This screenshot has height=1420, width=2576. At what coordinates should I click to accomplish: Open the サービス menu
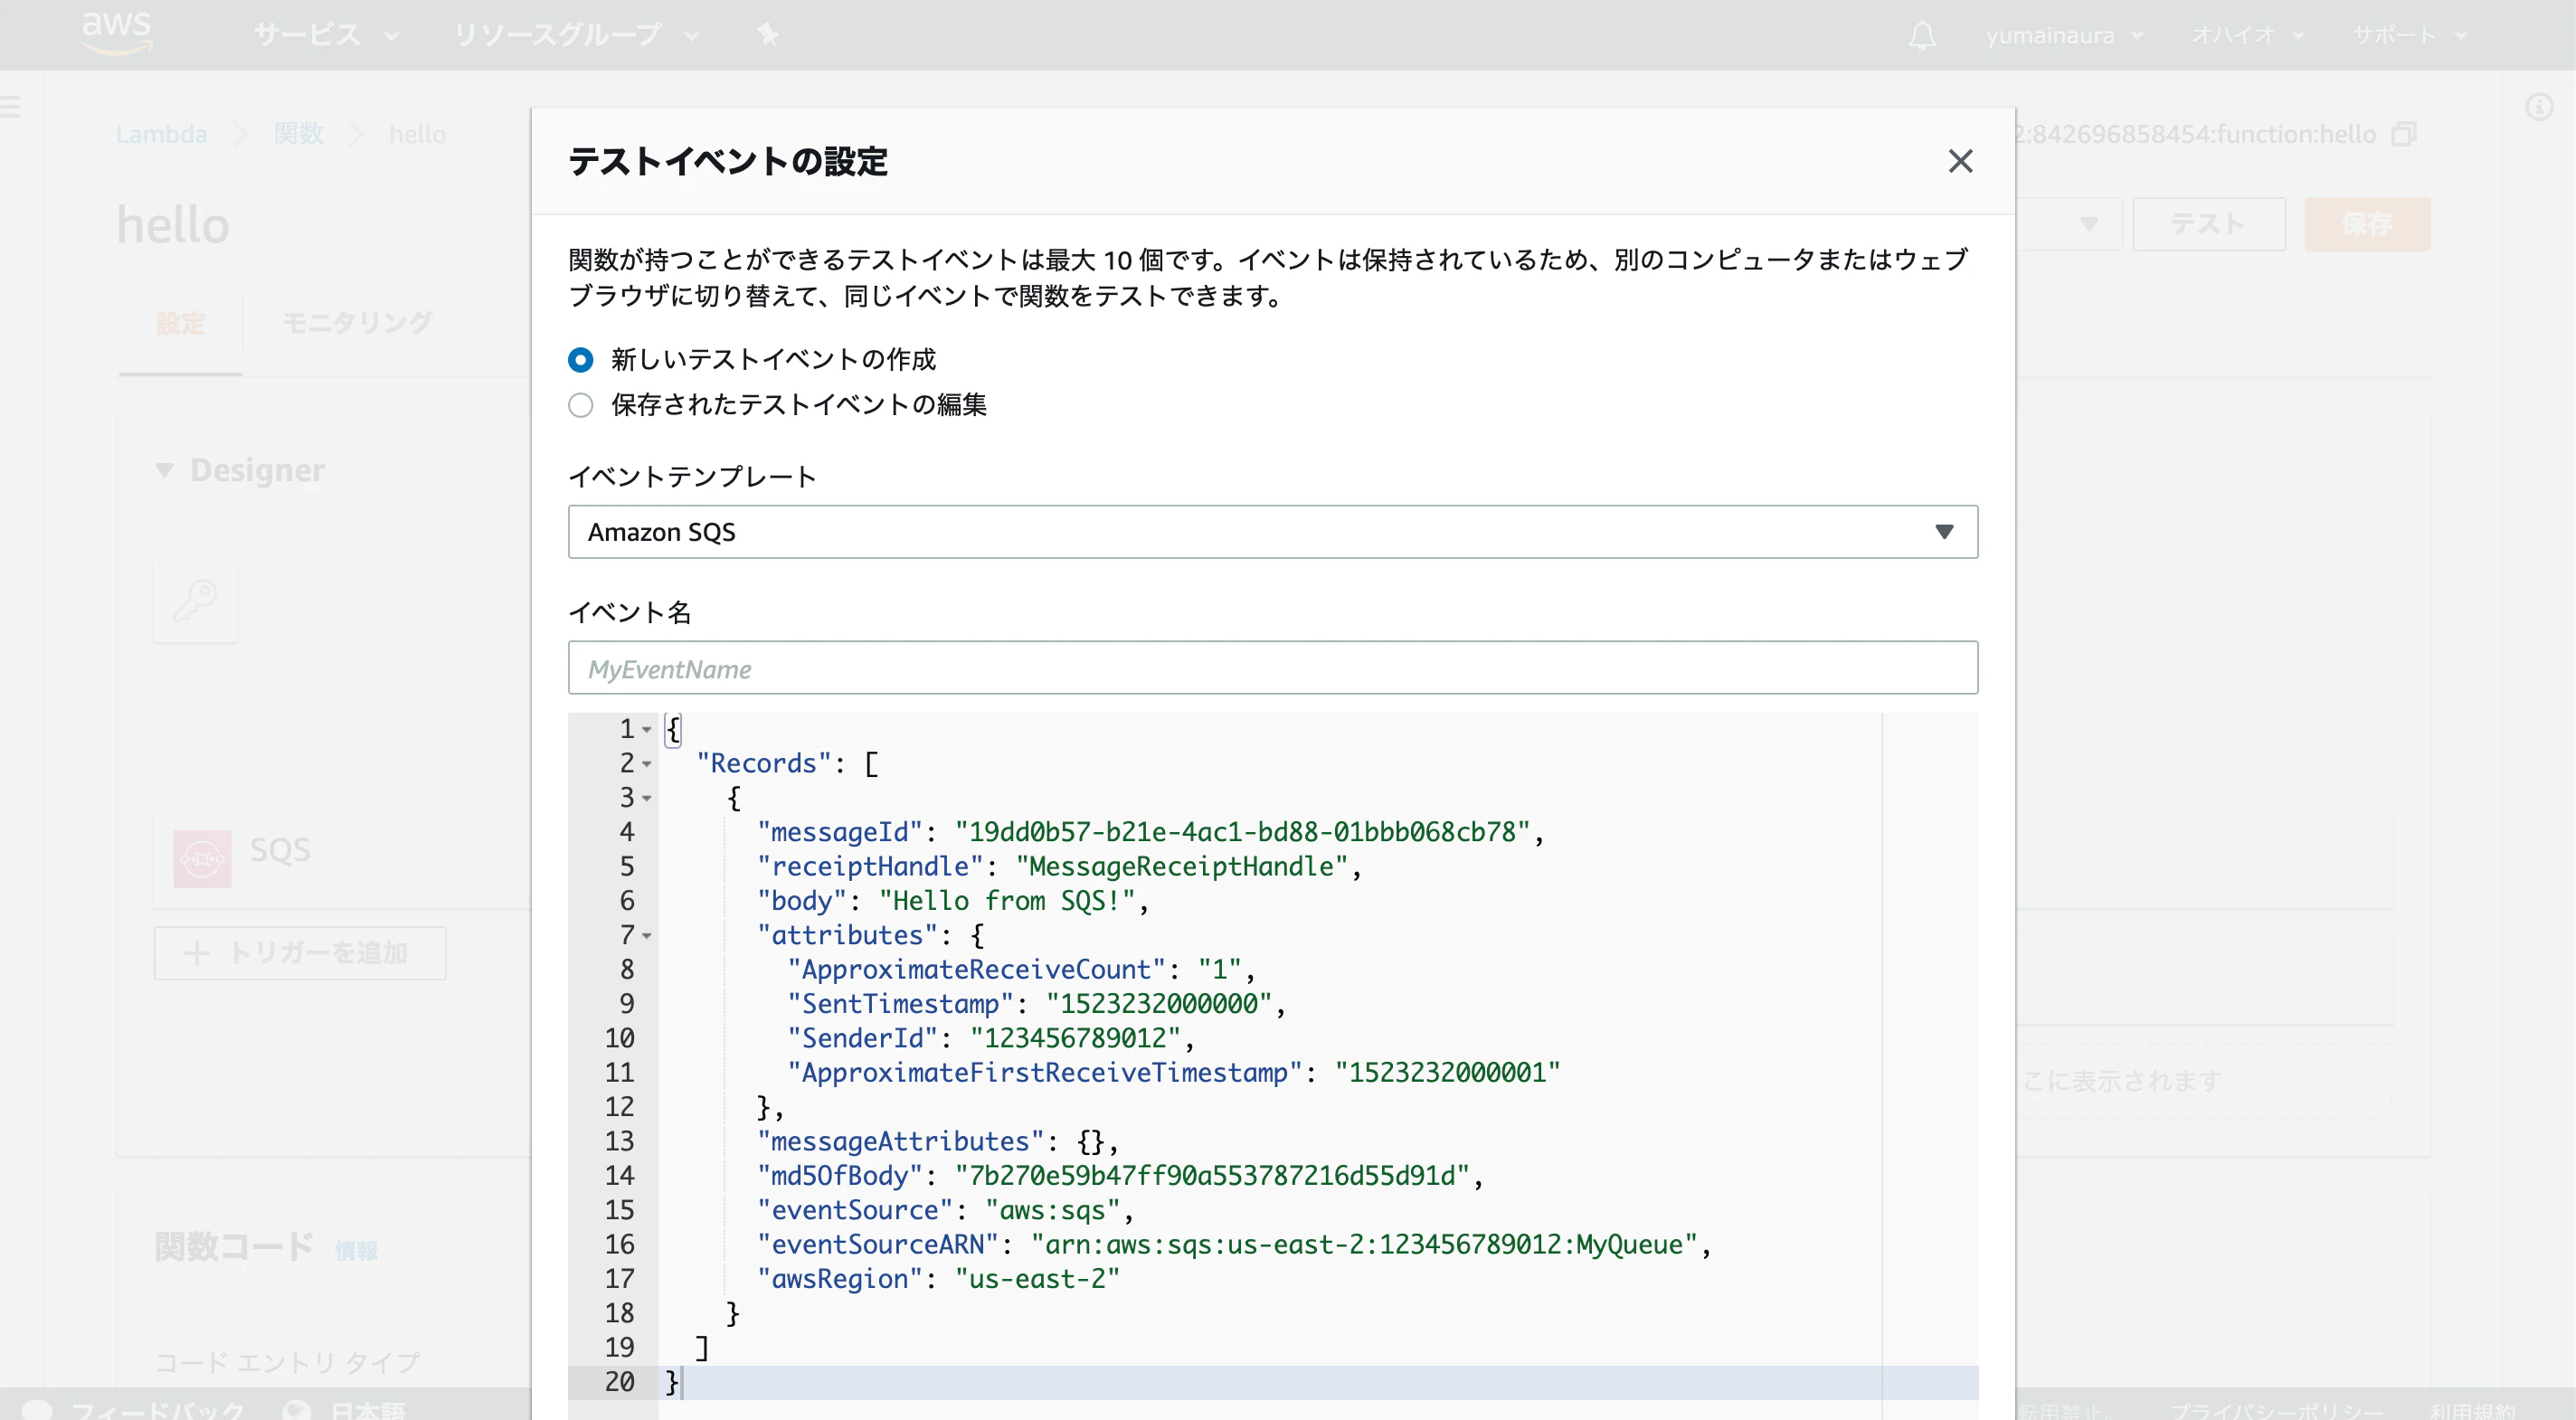(x=326, y=36)
